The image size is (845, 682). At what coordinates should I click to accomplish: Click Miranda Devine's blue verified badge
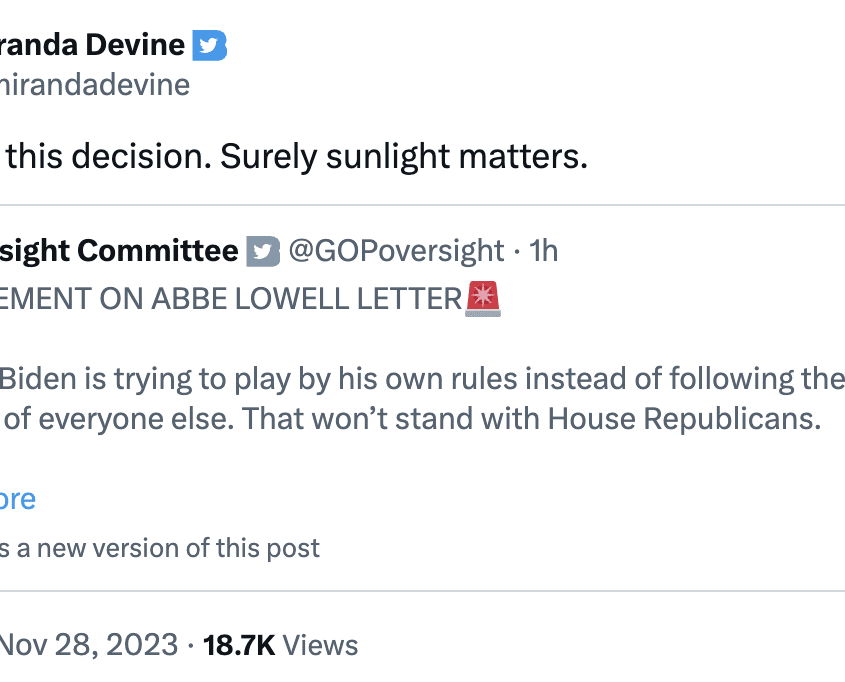210,45
